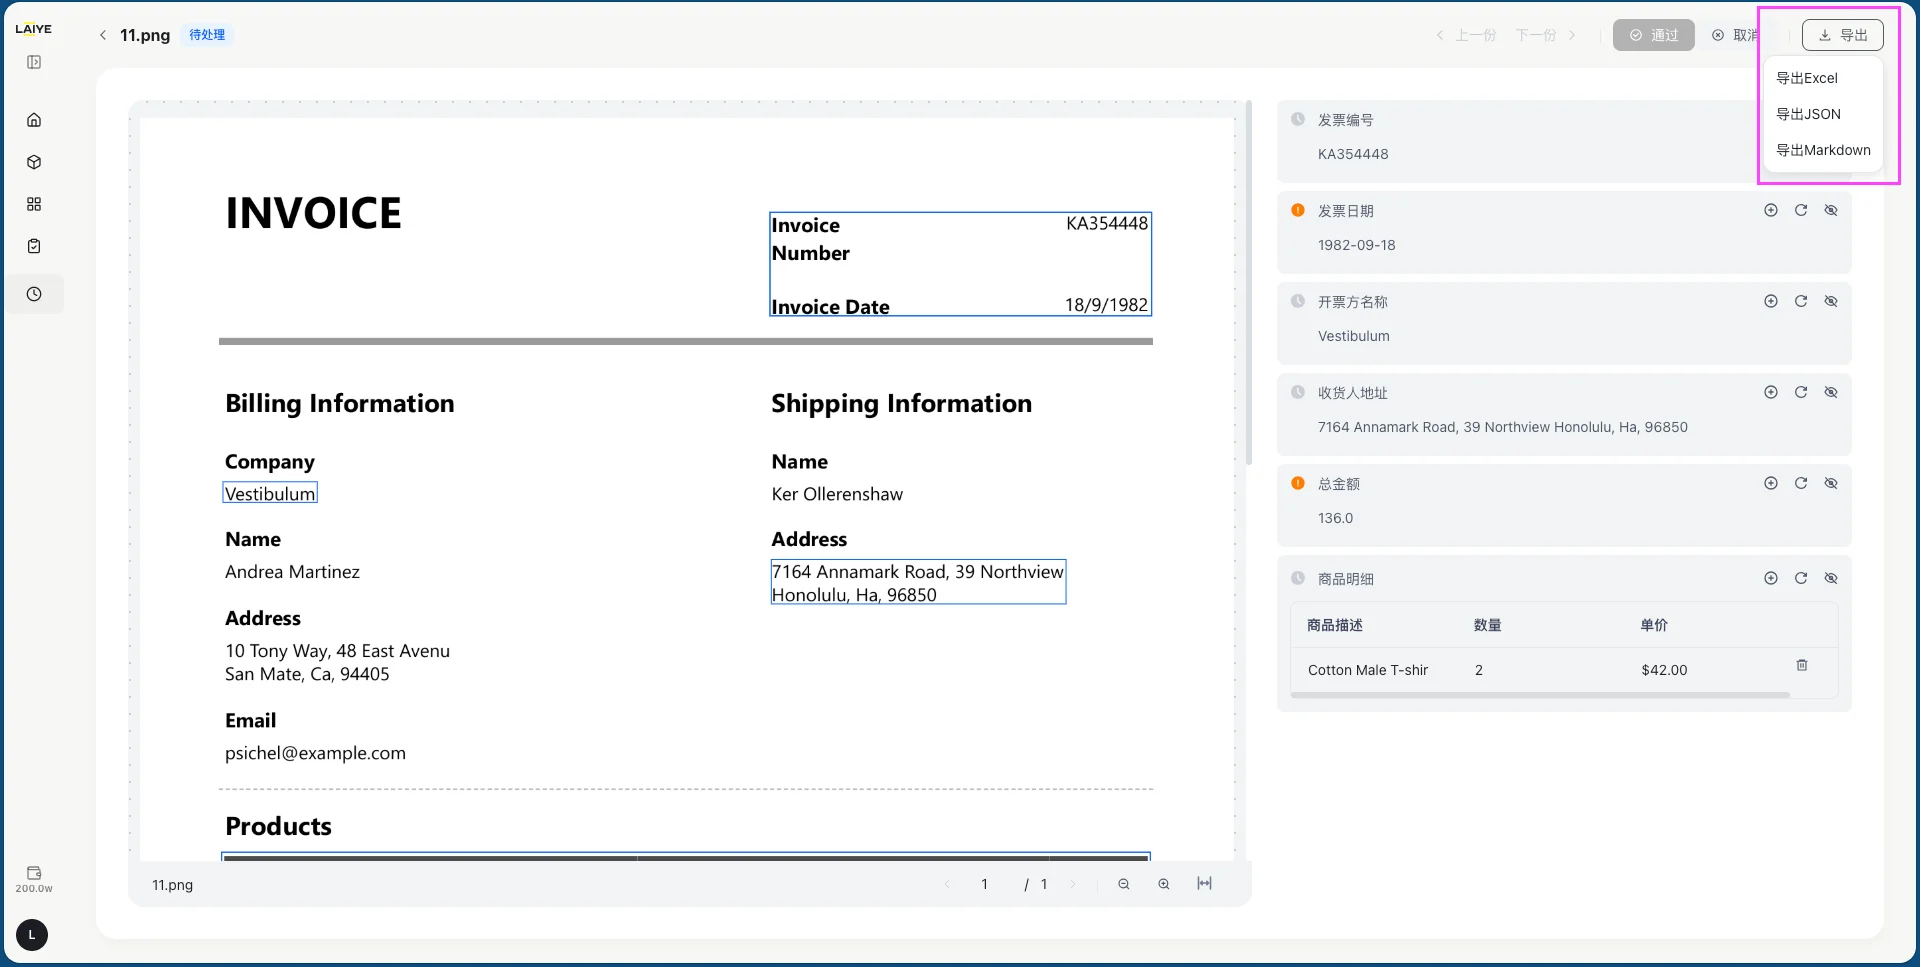Screen dimensions: 1920x967
Task: Select 导出Markdown from export menu
Action: click(1823, 150)
